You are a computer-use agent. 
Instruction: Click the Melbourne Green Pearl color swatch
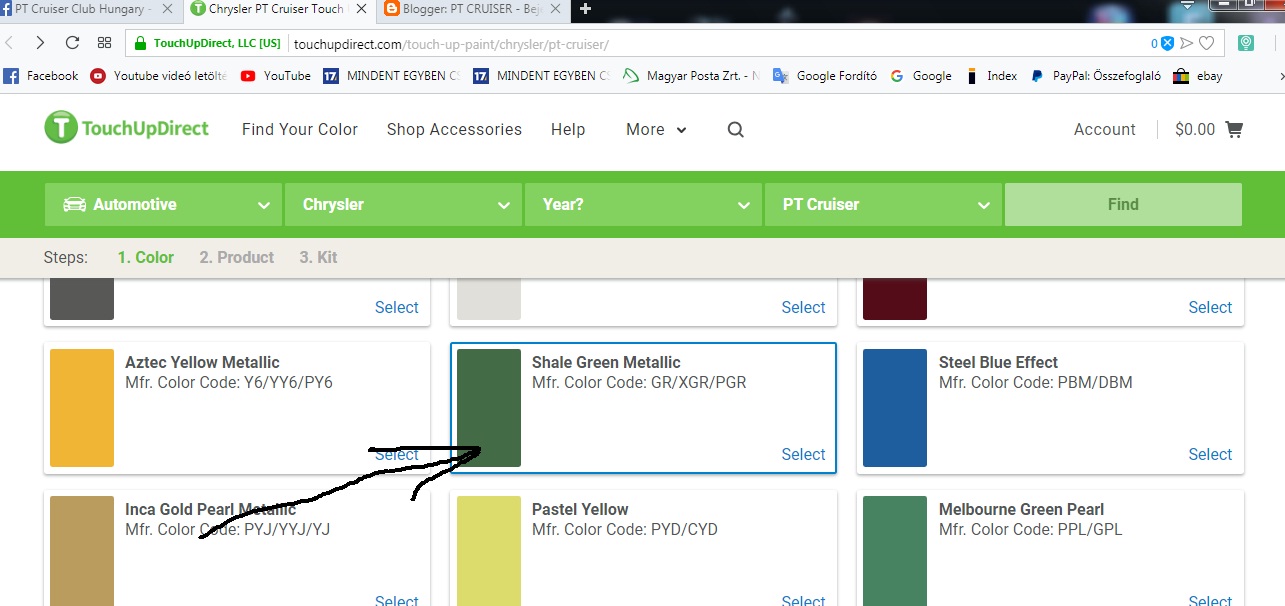click(895, 550)
